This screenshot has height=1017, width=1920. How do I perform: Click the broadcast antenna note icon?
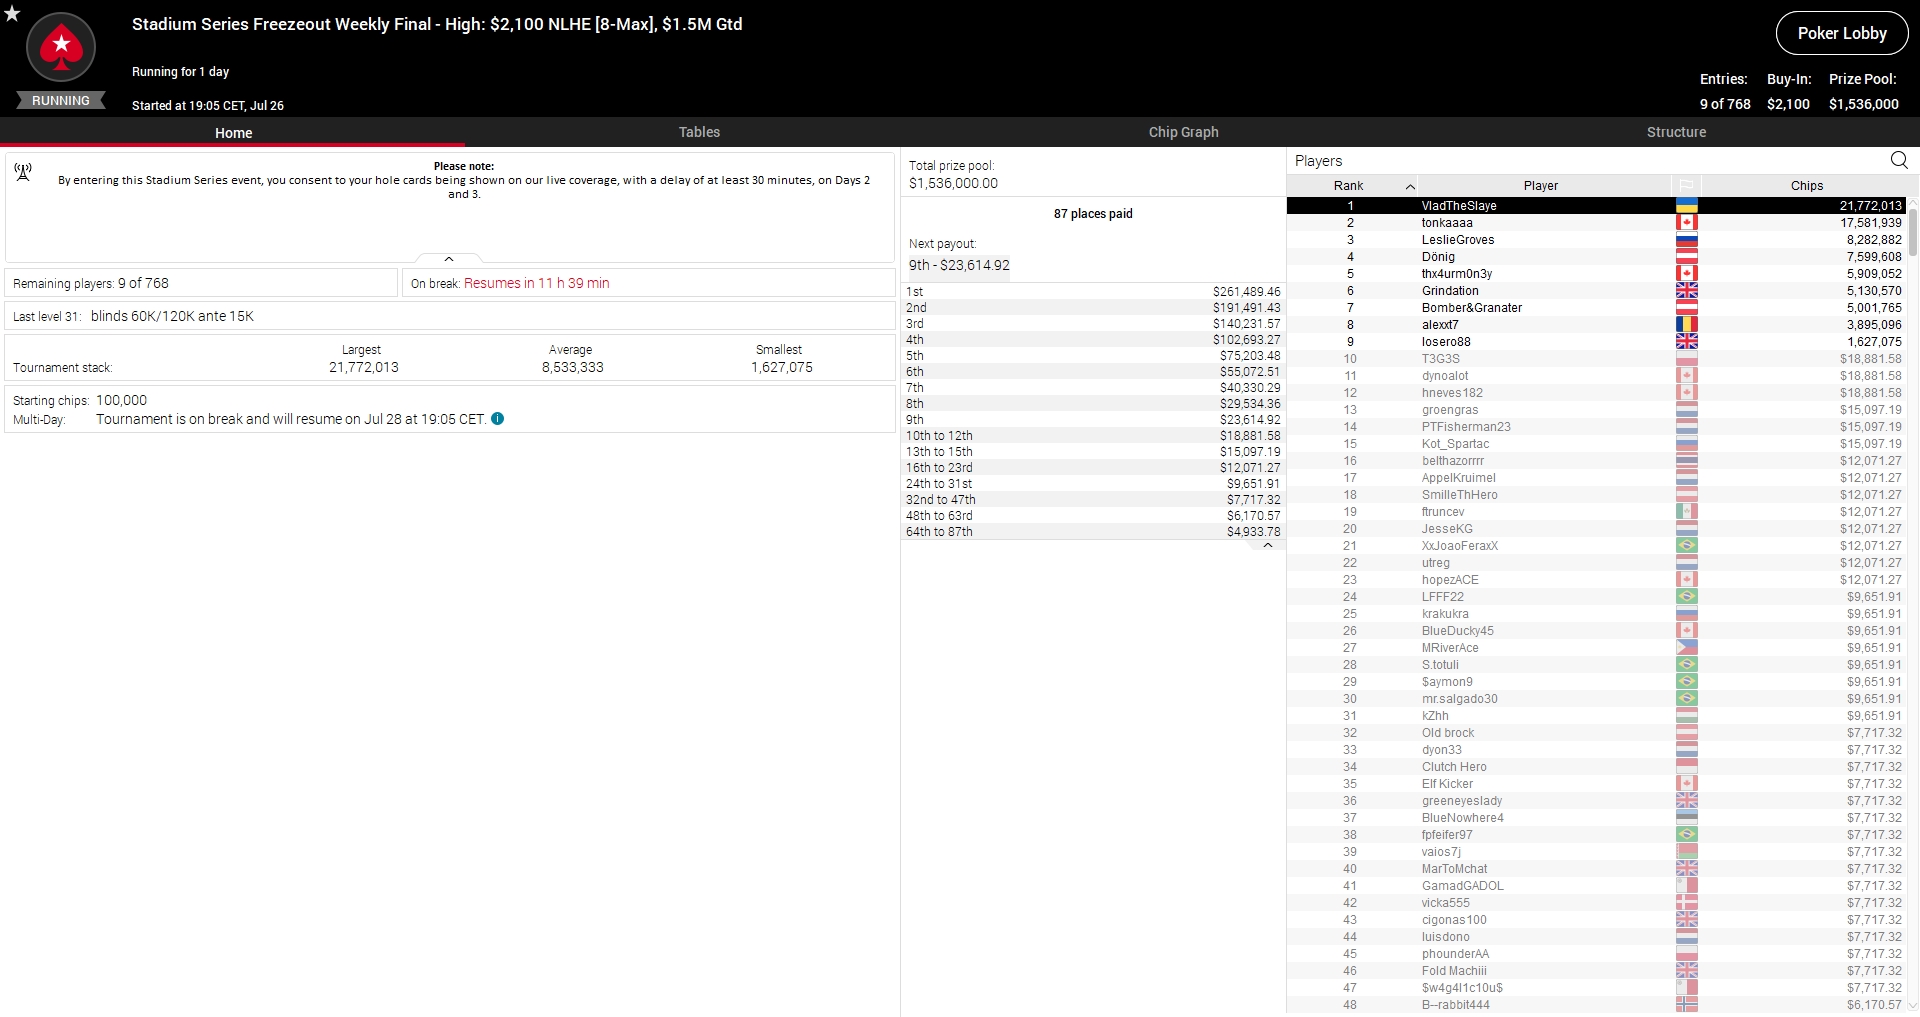pos(23,172)
